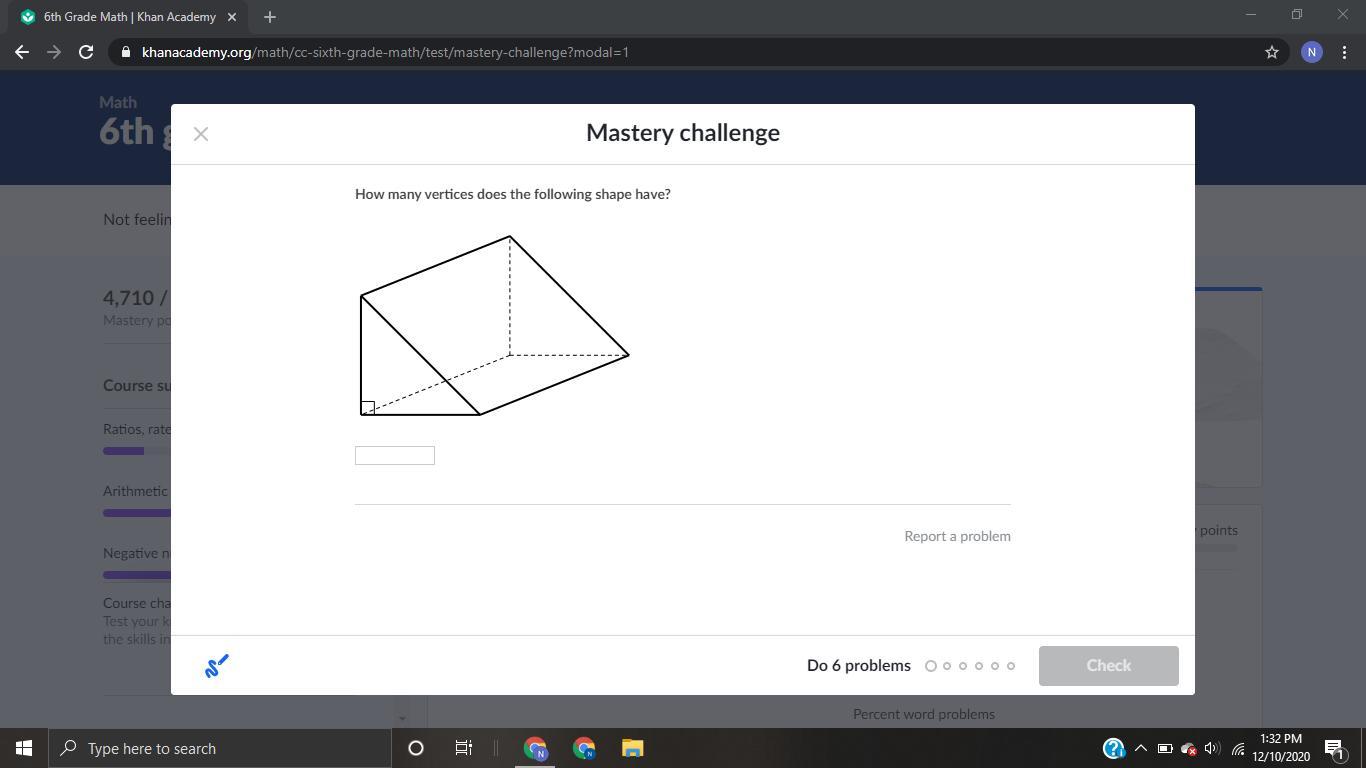Open the Windows Start menu

24,748
